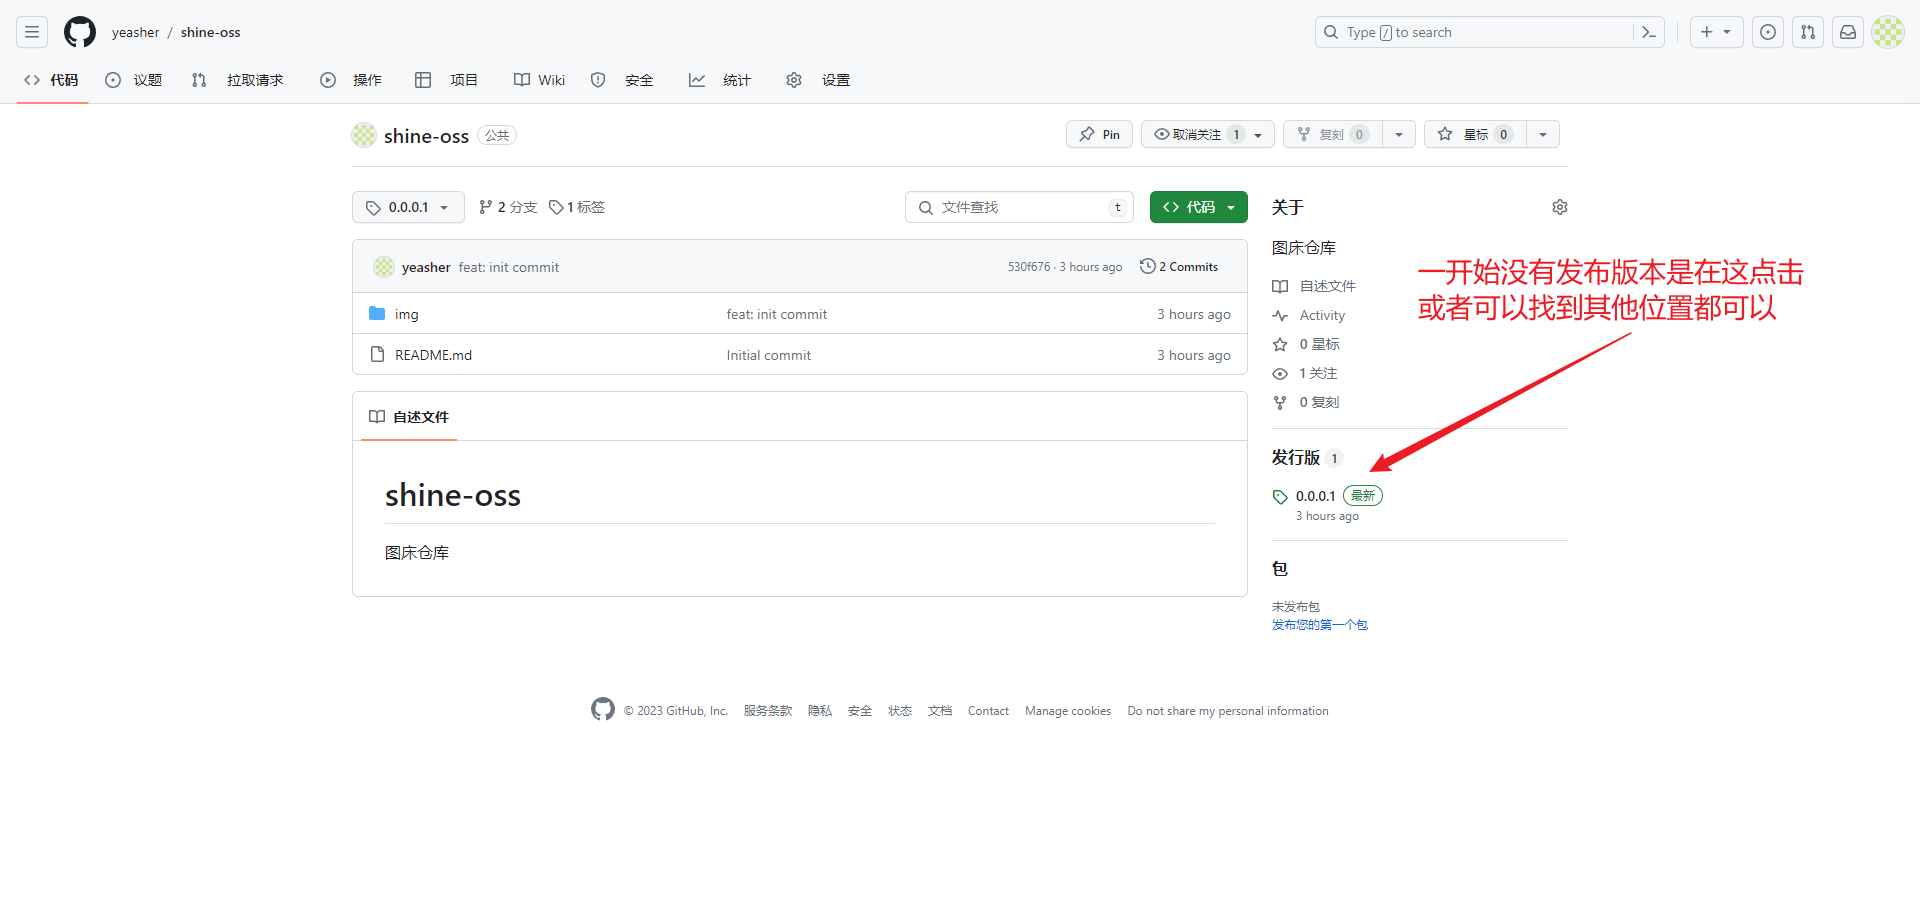Switch to the 代码 tab
This screenshot has height=919, width=1920.
(x=52, y=80)
